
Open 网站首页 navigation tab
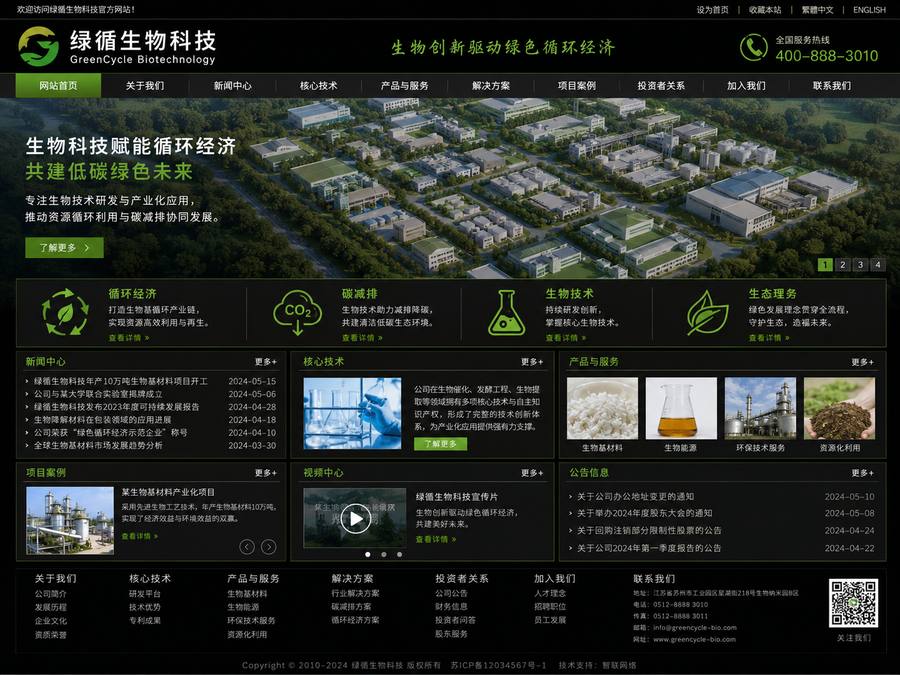tap(58, 86)
